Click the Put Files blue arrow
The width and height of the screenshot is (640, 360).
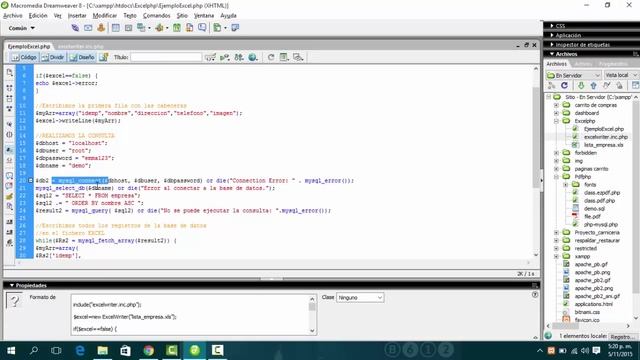(x=593, y=85)
